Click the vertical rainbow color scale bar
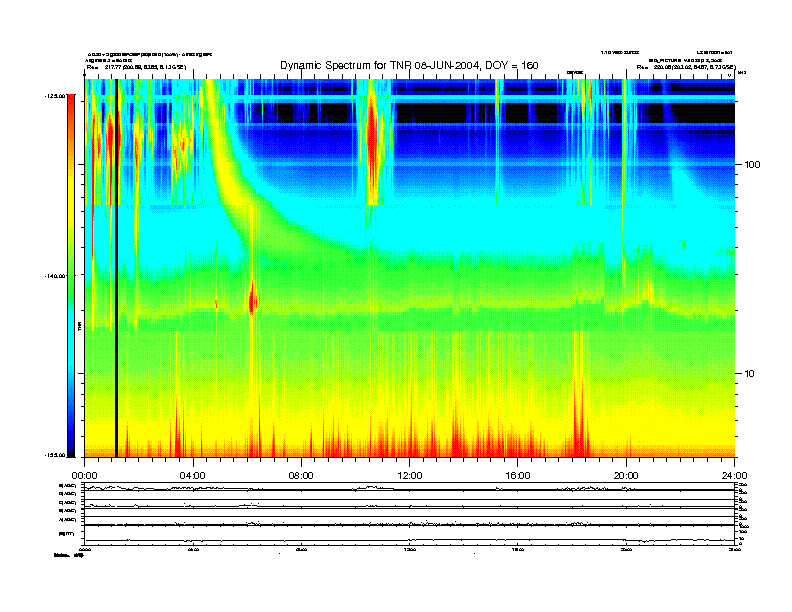792x612 pixels. [x=71, y=276]
